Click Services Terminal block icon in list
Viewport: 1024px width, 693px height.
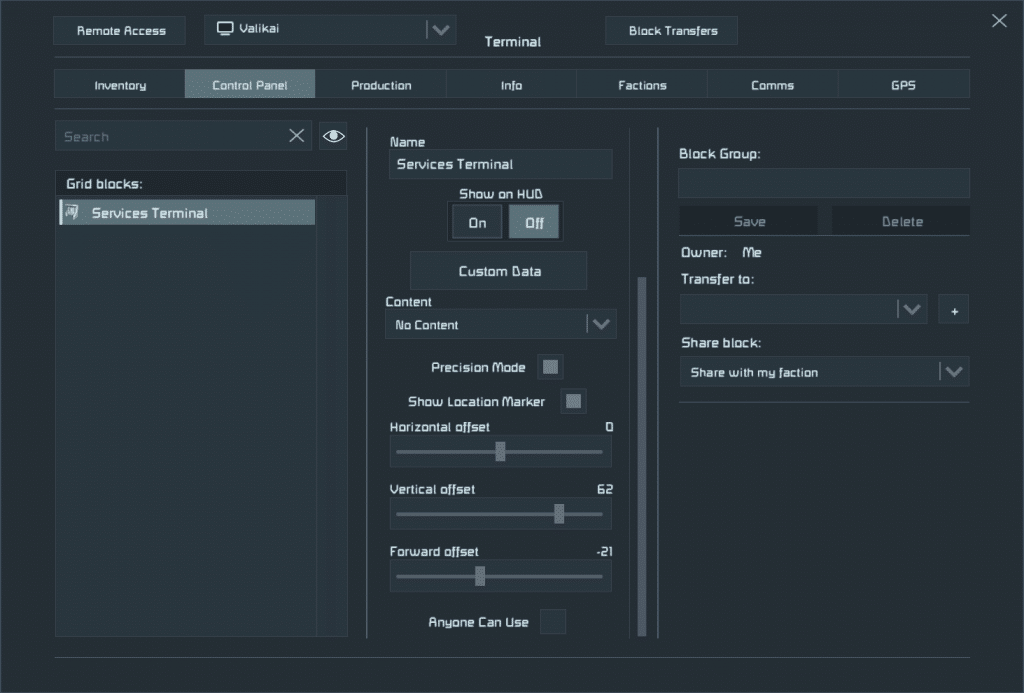[x=73, y=212]
